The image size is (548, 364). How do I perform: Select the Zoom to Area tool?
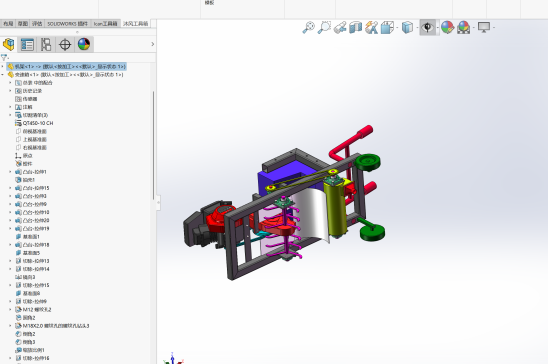click(324, 27)
